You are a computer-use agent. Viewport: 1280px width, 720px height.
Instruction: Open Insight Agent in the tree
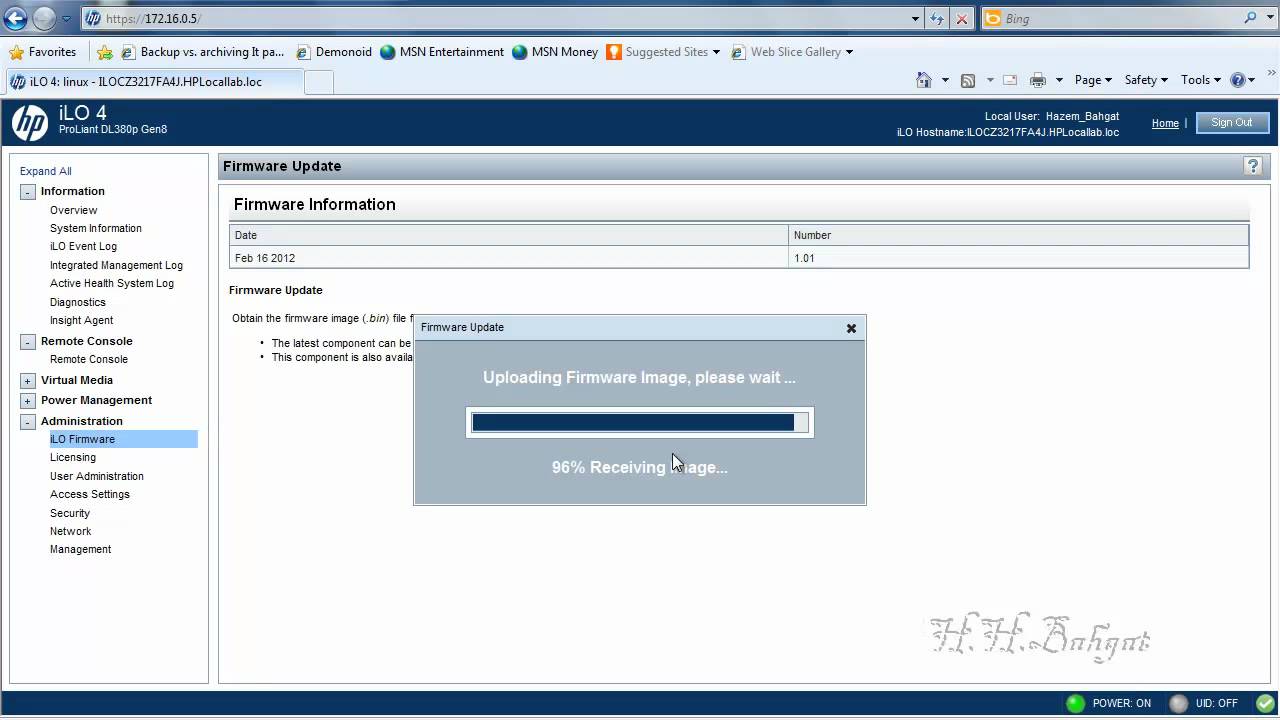point(82,320)
